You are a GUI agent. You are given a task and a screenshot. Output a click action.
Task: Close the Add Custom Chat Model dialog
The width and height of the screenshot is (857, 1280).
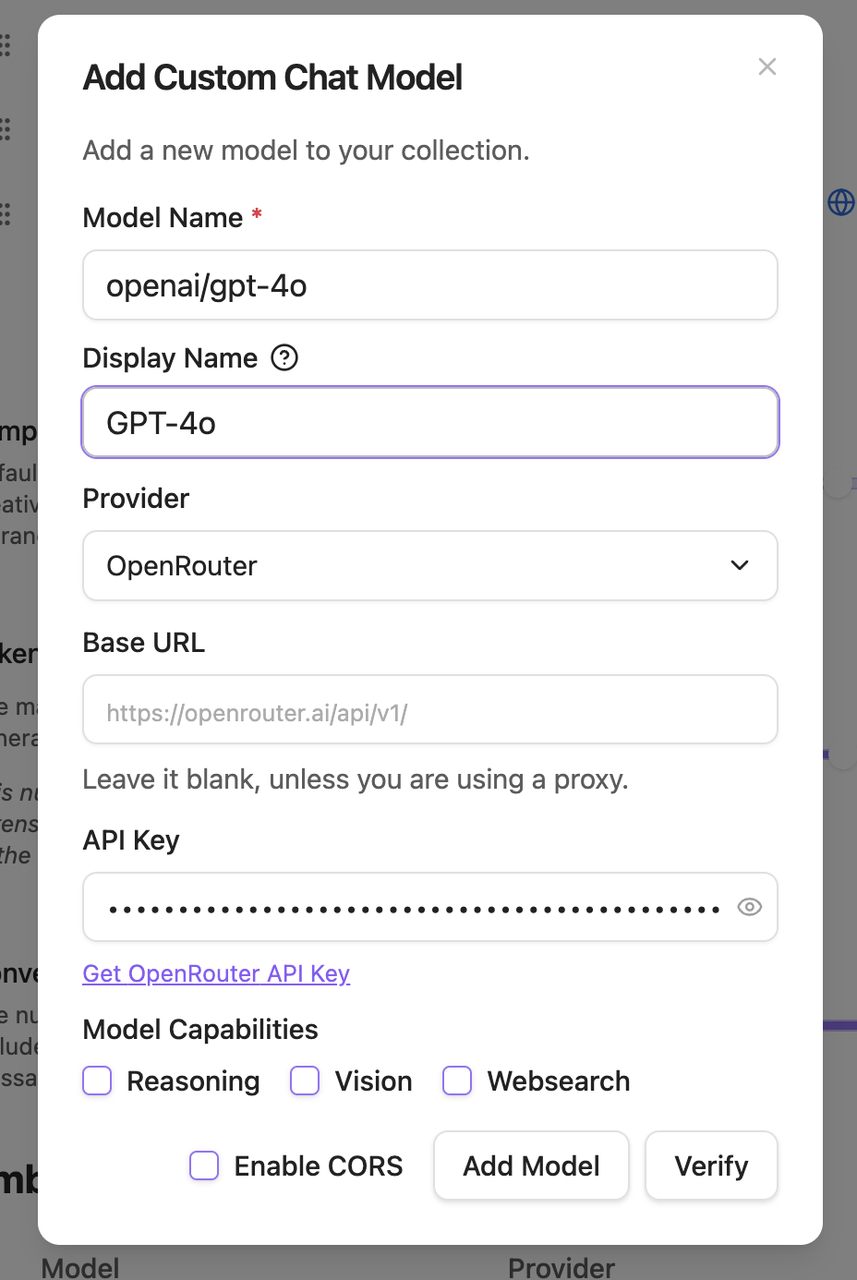[767, 67]
